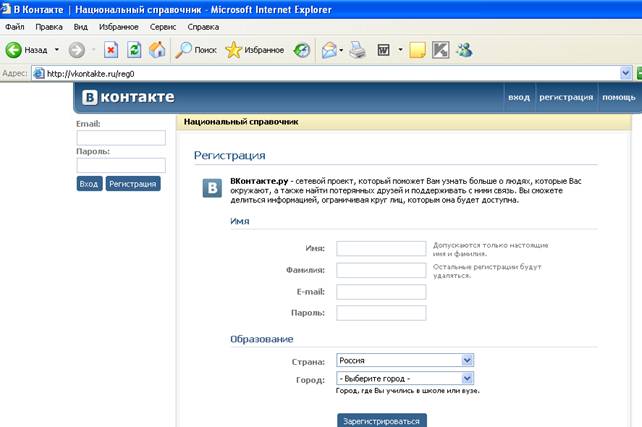Click the Фамилия input field
Viewport: 642px width, 427px height.
click(x=381, y=270)
